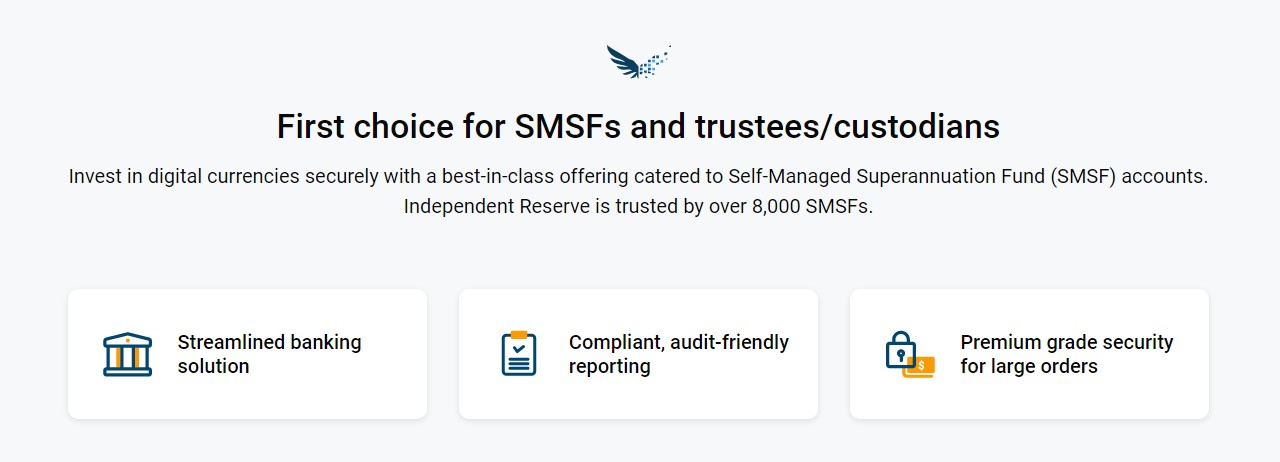
Task: Click the Independent Reserve bird logo
Action: 638,62
